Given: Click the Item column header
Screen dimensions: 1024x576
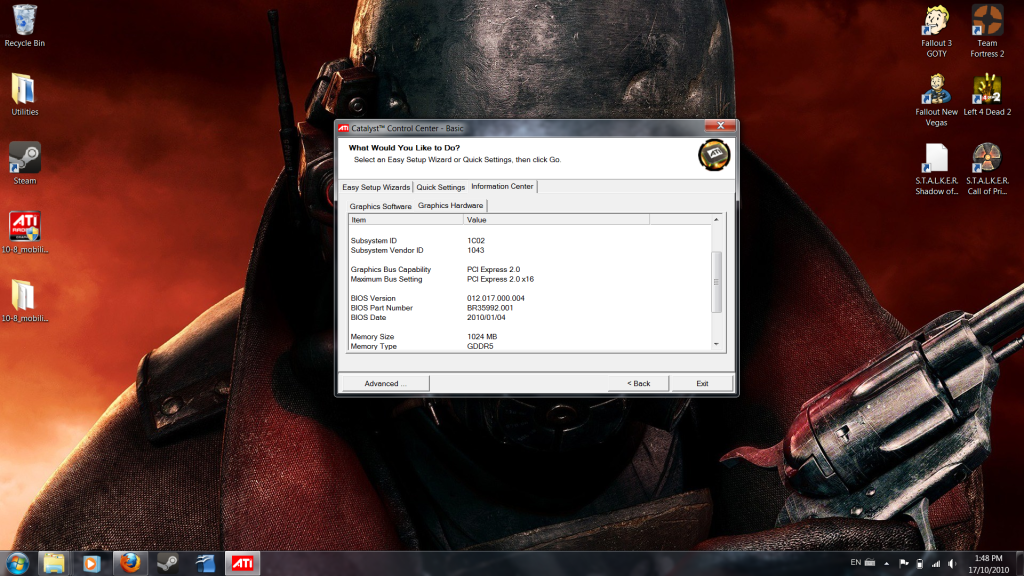Looking at the screenshot, I should [406, 219].
